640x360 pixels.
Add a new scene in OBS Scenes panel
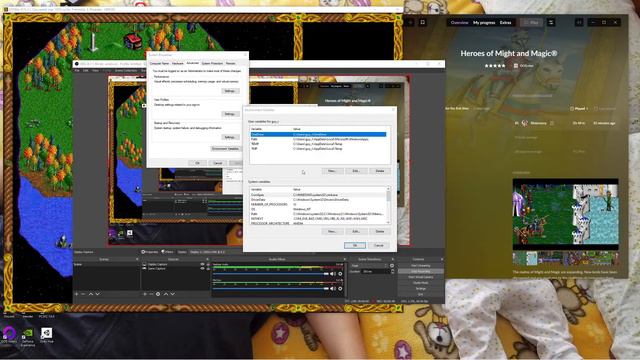coord(76,294)
